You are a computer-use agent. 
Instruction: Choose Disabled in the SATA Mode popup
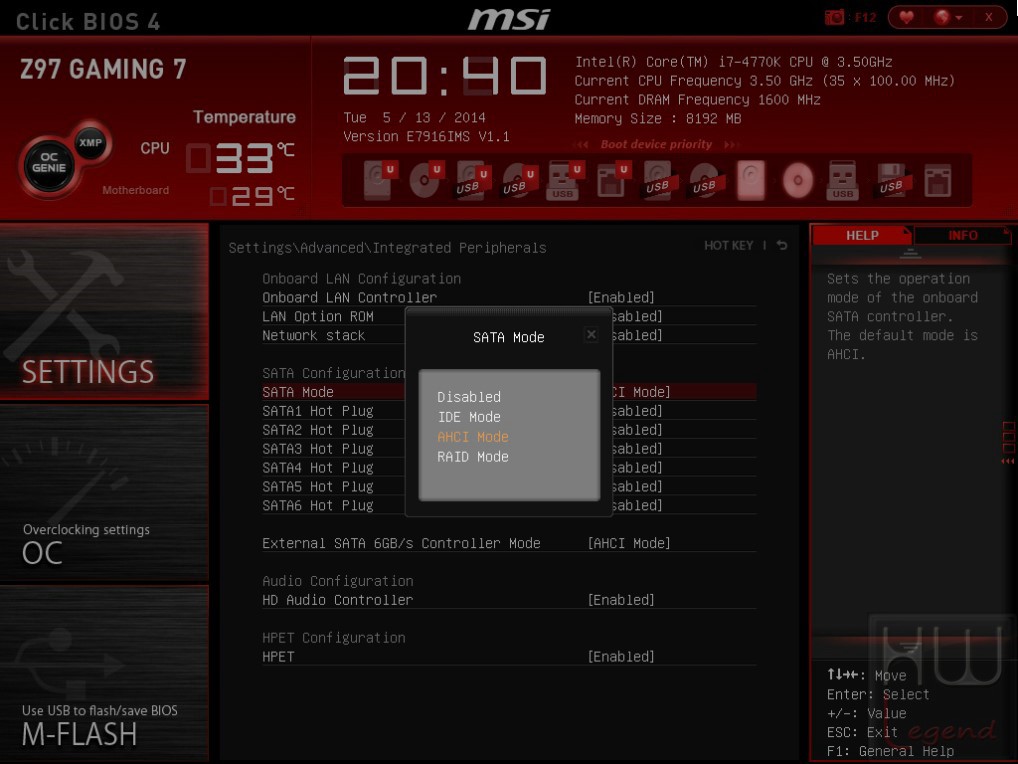[469, 397]
